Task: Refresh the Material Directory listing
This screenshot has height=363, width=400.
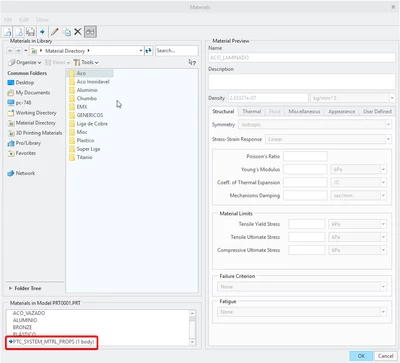Action: tap(149, 51)
